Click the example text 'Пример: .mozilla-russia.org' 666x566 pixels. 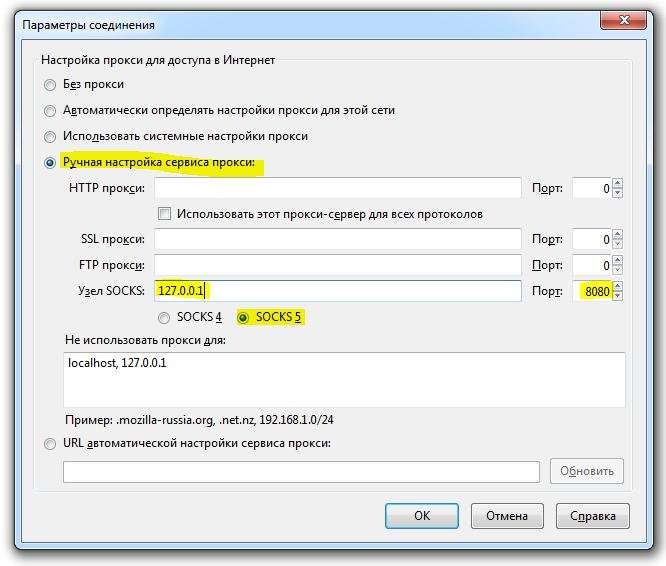(139, 420)
